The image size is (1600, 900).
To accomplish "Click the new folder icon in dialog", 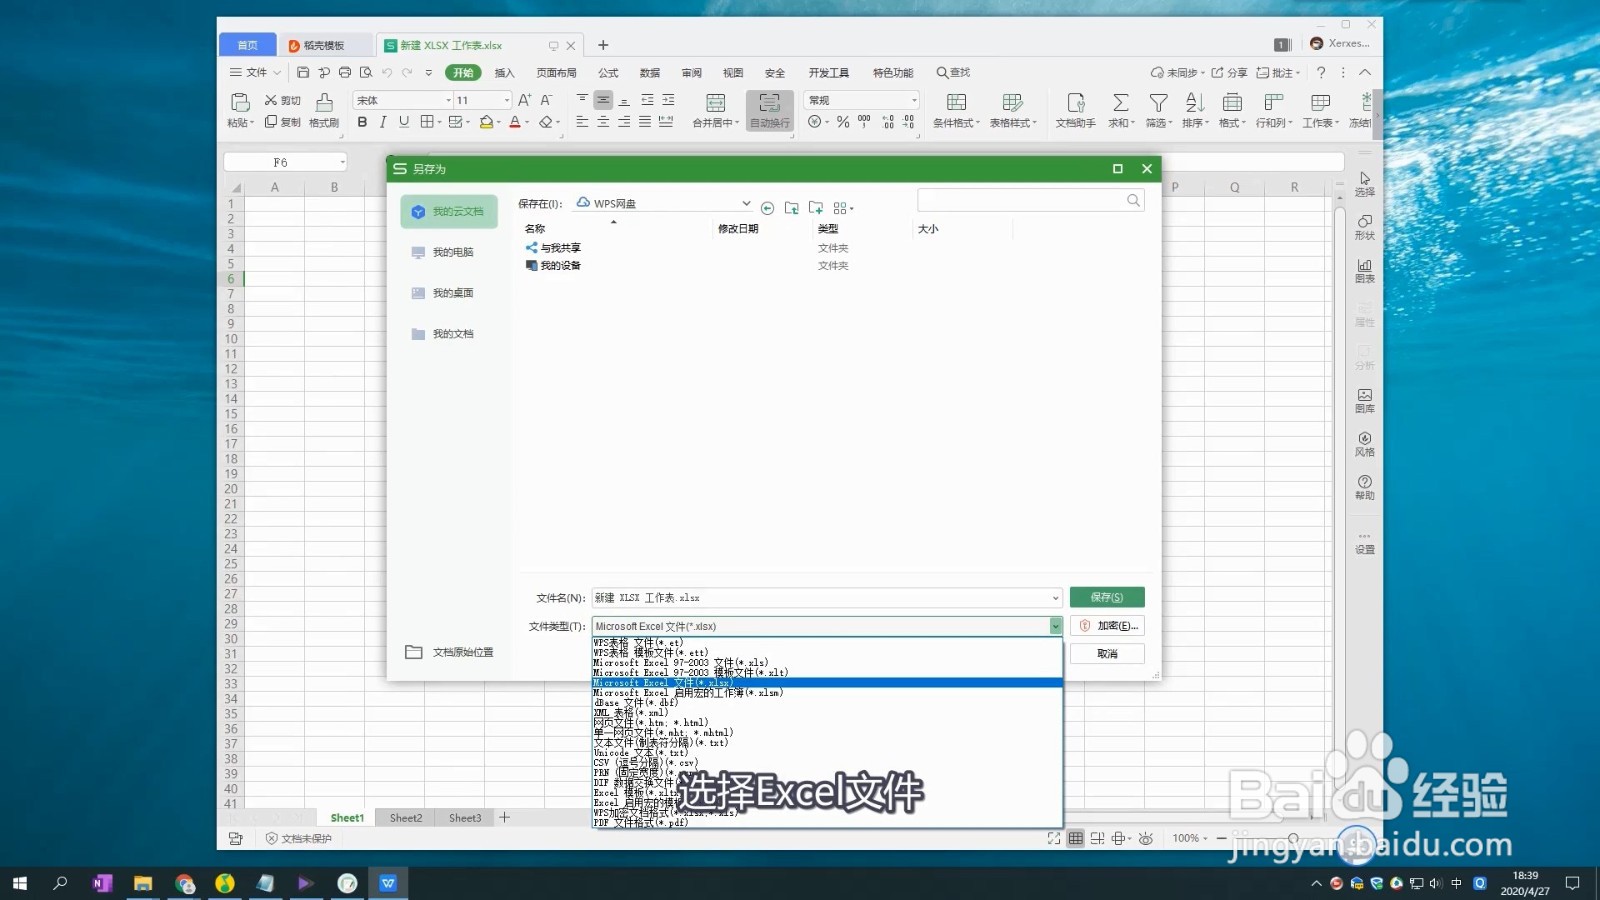I will [x=816, y=208].
